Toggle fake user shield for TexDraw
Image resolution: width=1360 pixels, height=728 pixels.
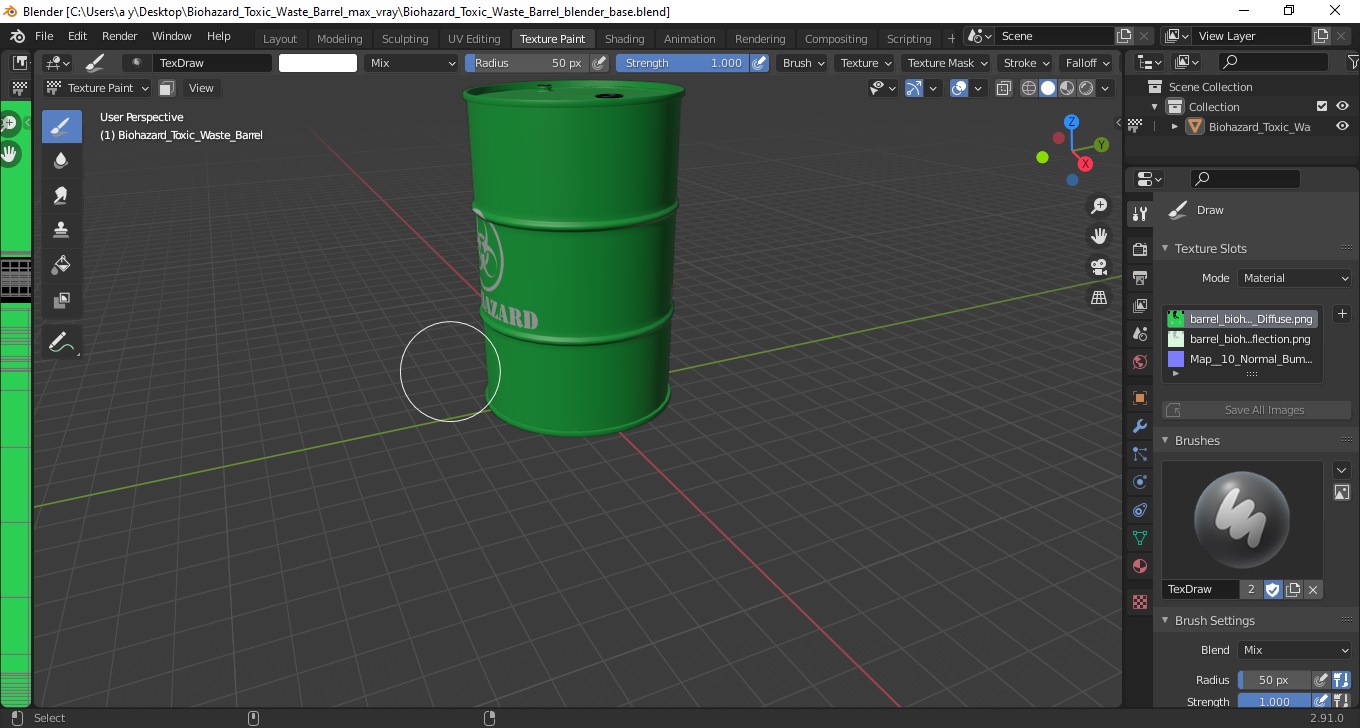click(1273, 589)
